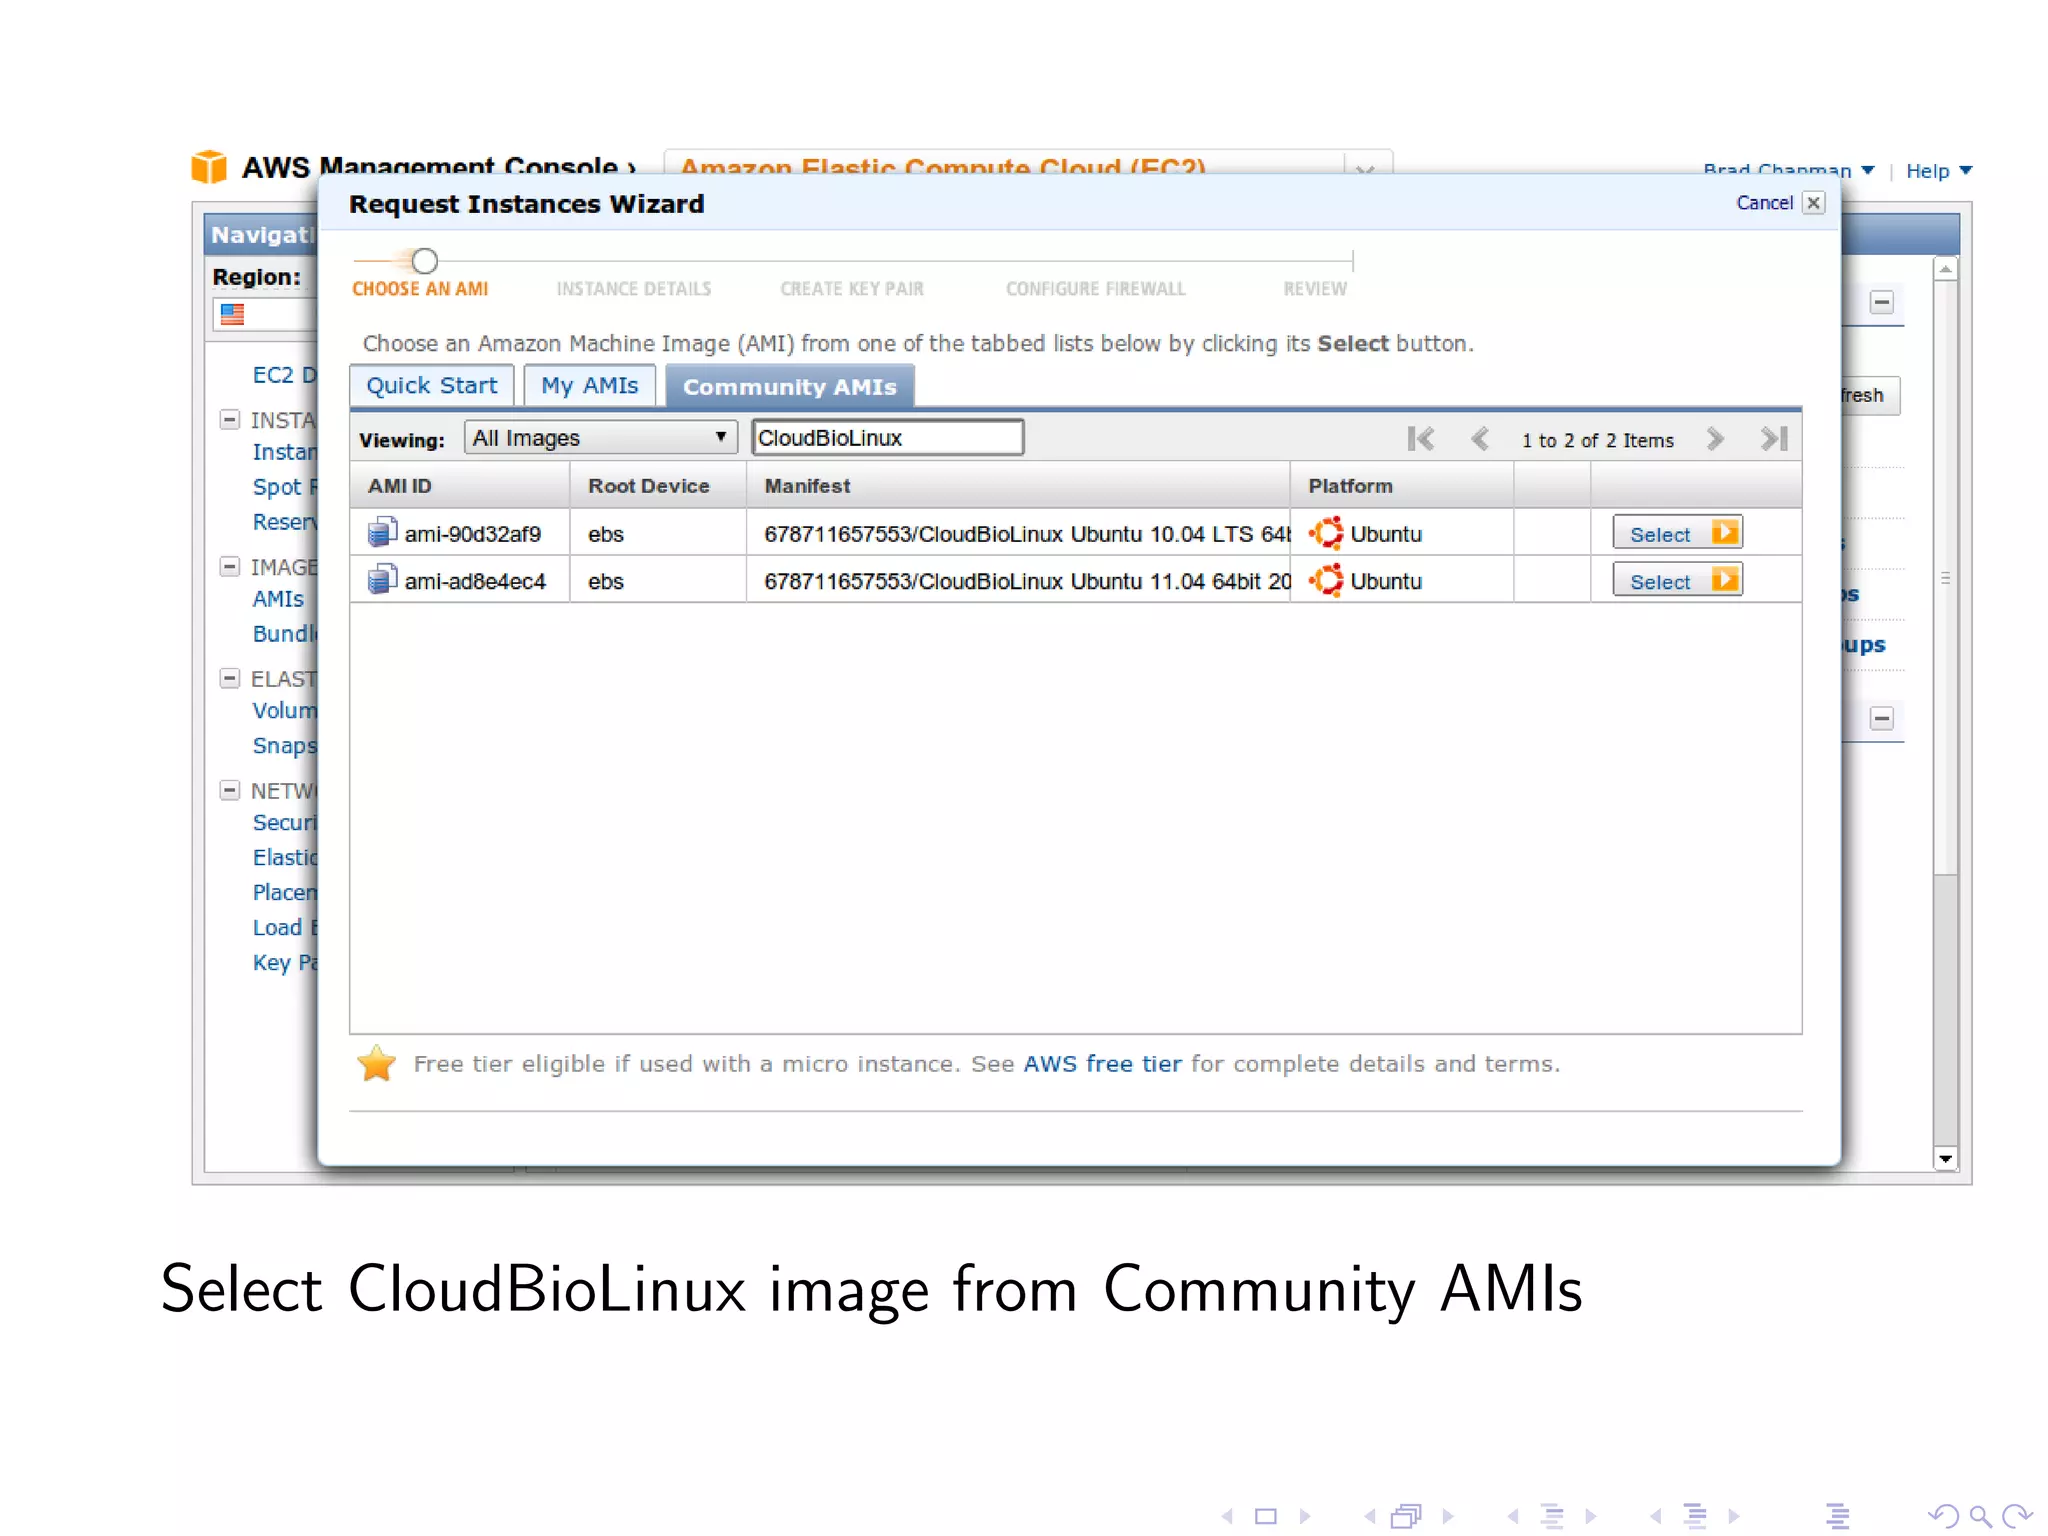Switch to the My AMIs tab
2048x1536 pixels.
(x=590, y=386)
